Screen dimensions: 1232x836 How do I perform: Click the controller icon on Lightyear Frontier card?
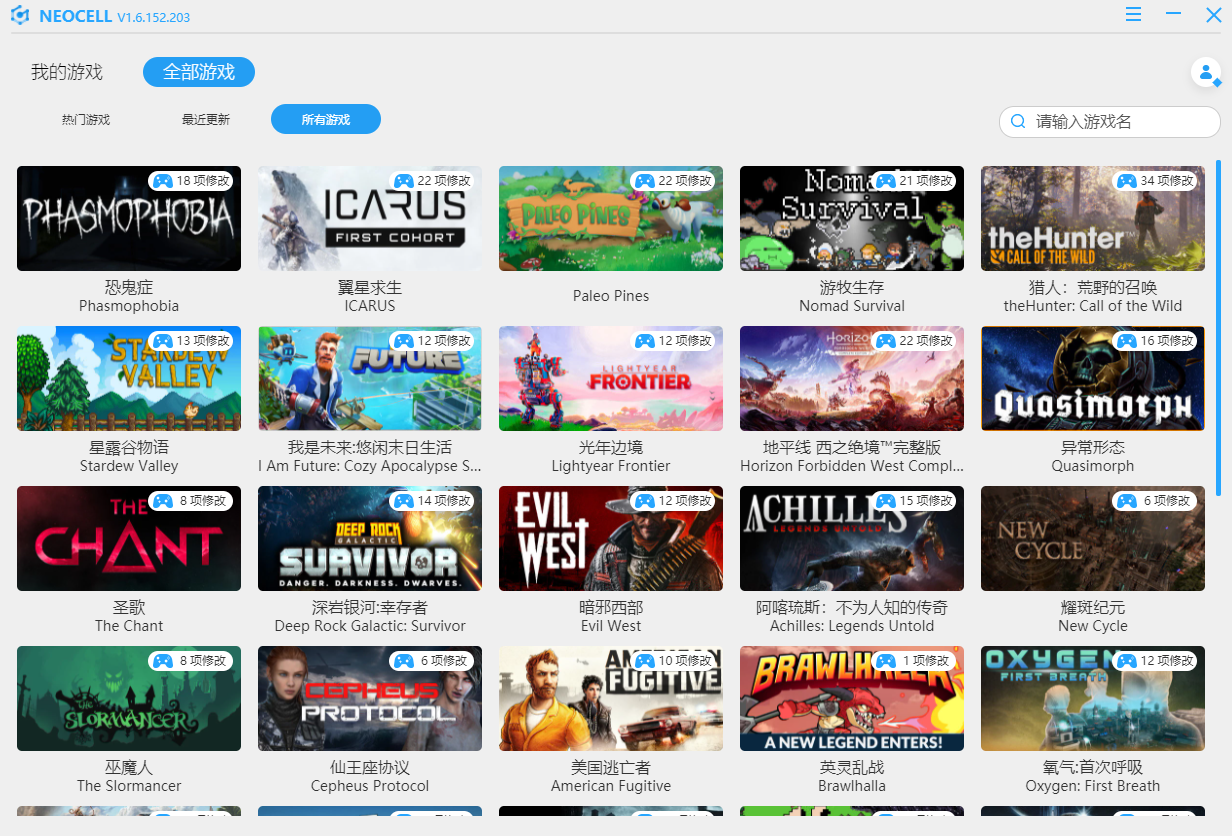[644, 341]
